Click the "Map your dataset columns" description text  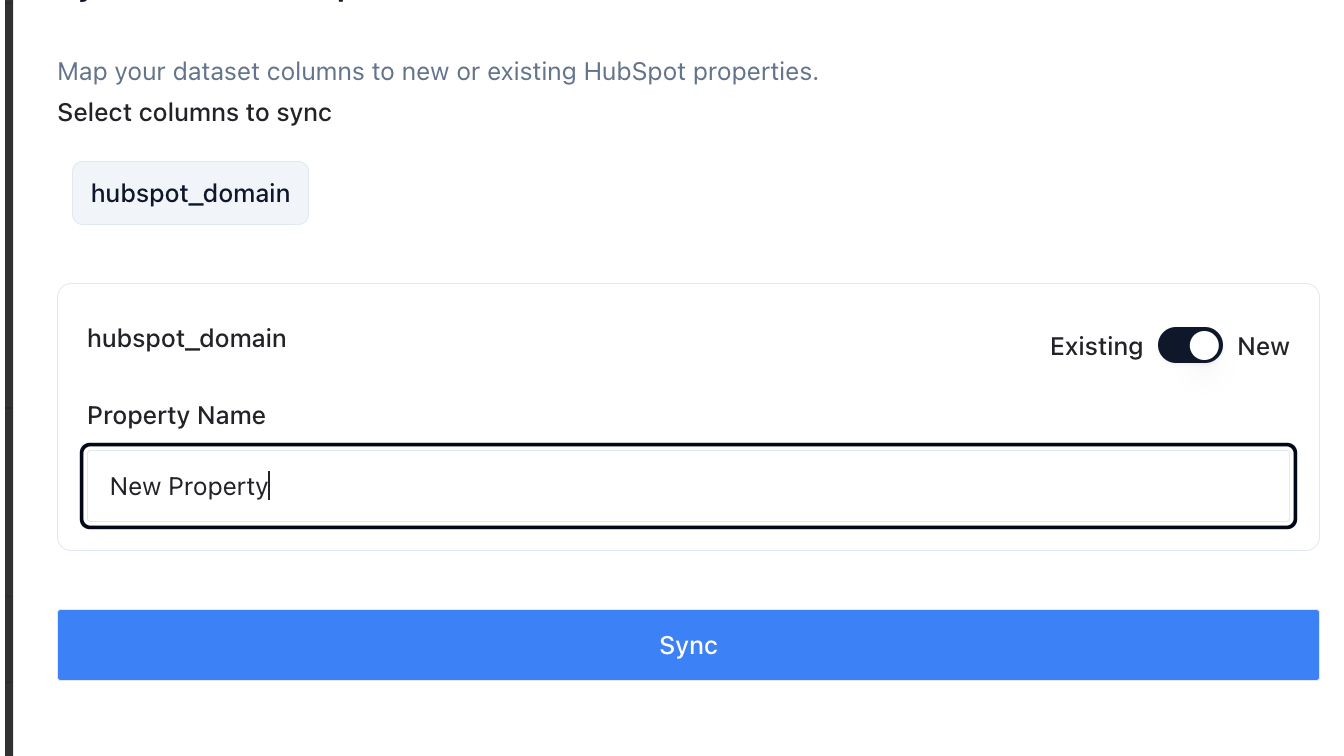pyautogui.click(x=437, y=72)
